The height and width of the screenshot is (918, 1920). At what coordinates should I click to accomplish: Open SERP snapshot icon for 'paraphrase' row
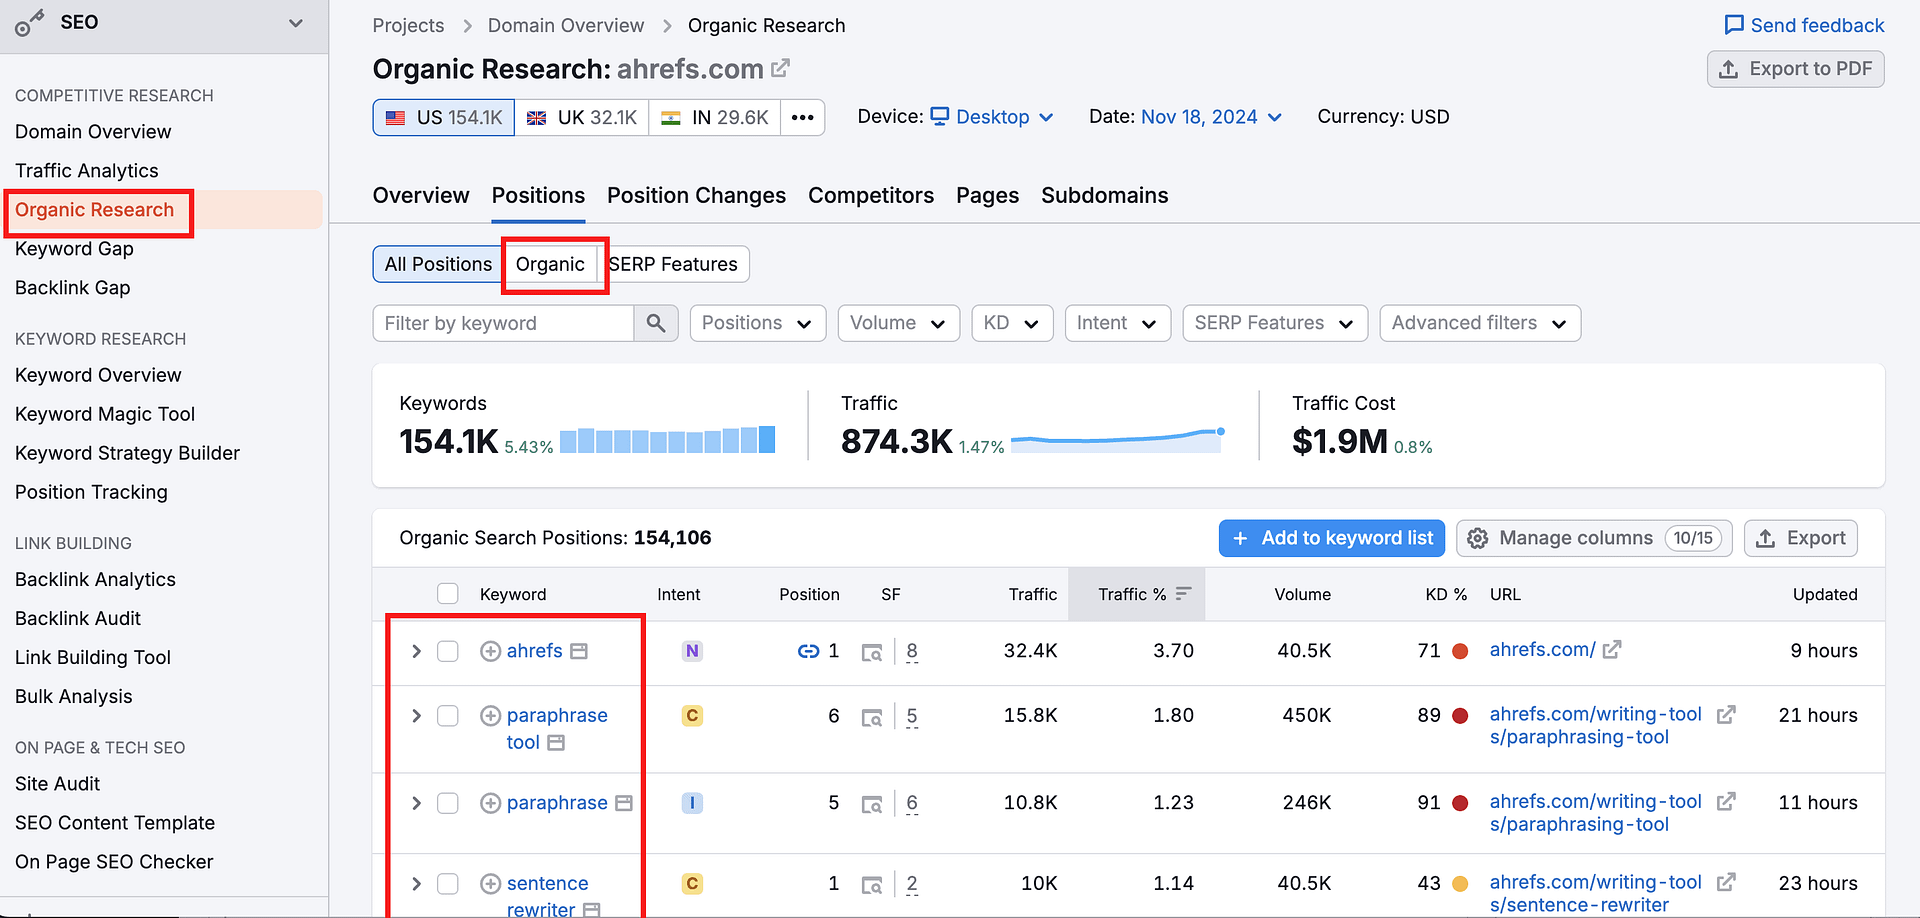pos(872,804)
